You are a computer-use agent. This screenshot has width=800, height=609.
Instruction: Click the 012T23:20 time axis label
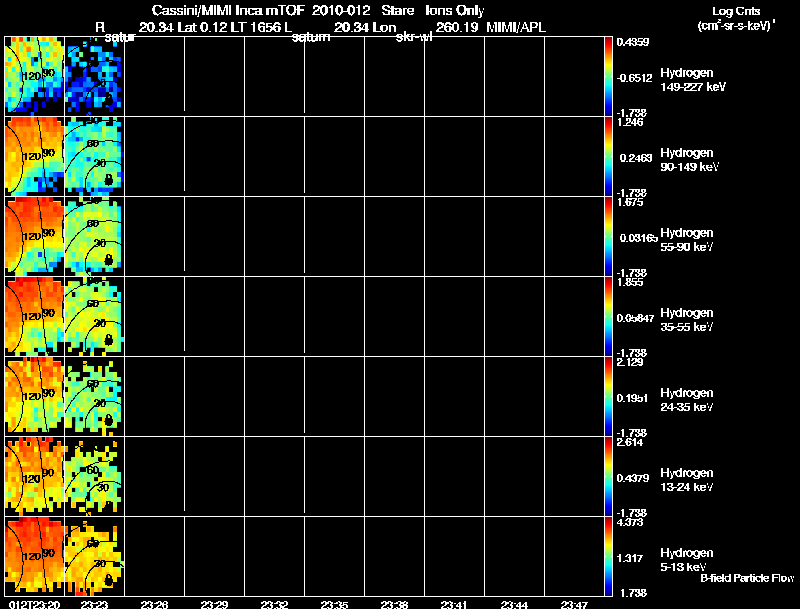click(34, 605)
